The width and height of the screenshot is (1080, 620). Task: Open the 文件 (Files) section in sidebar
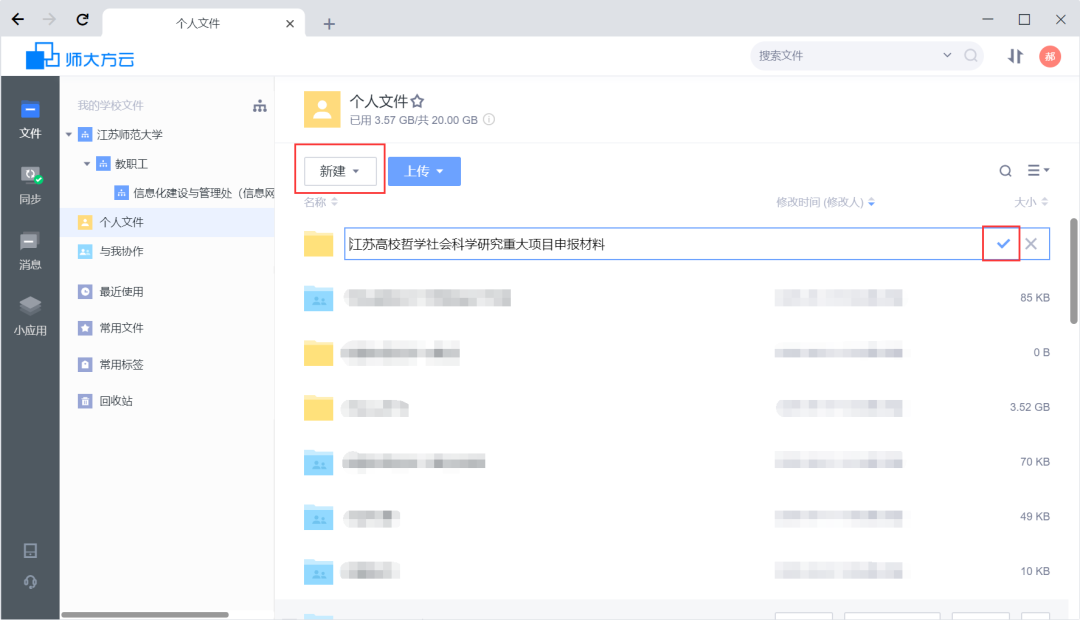[30, 119]
